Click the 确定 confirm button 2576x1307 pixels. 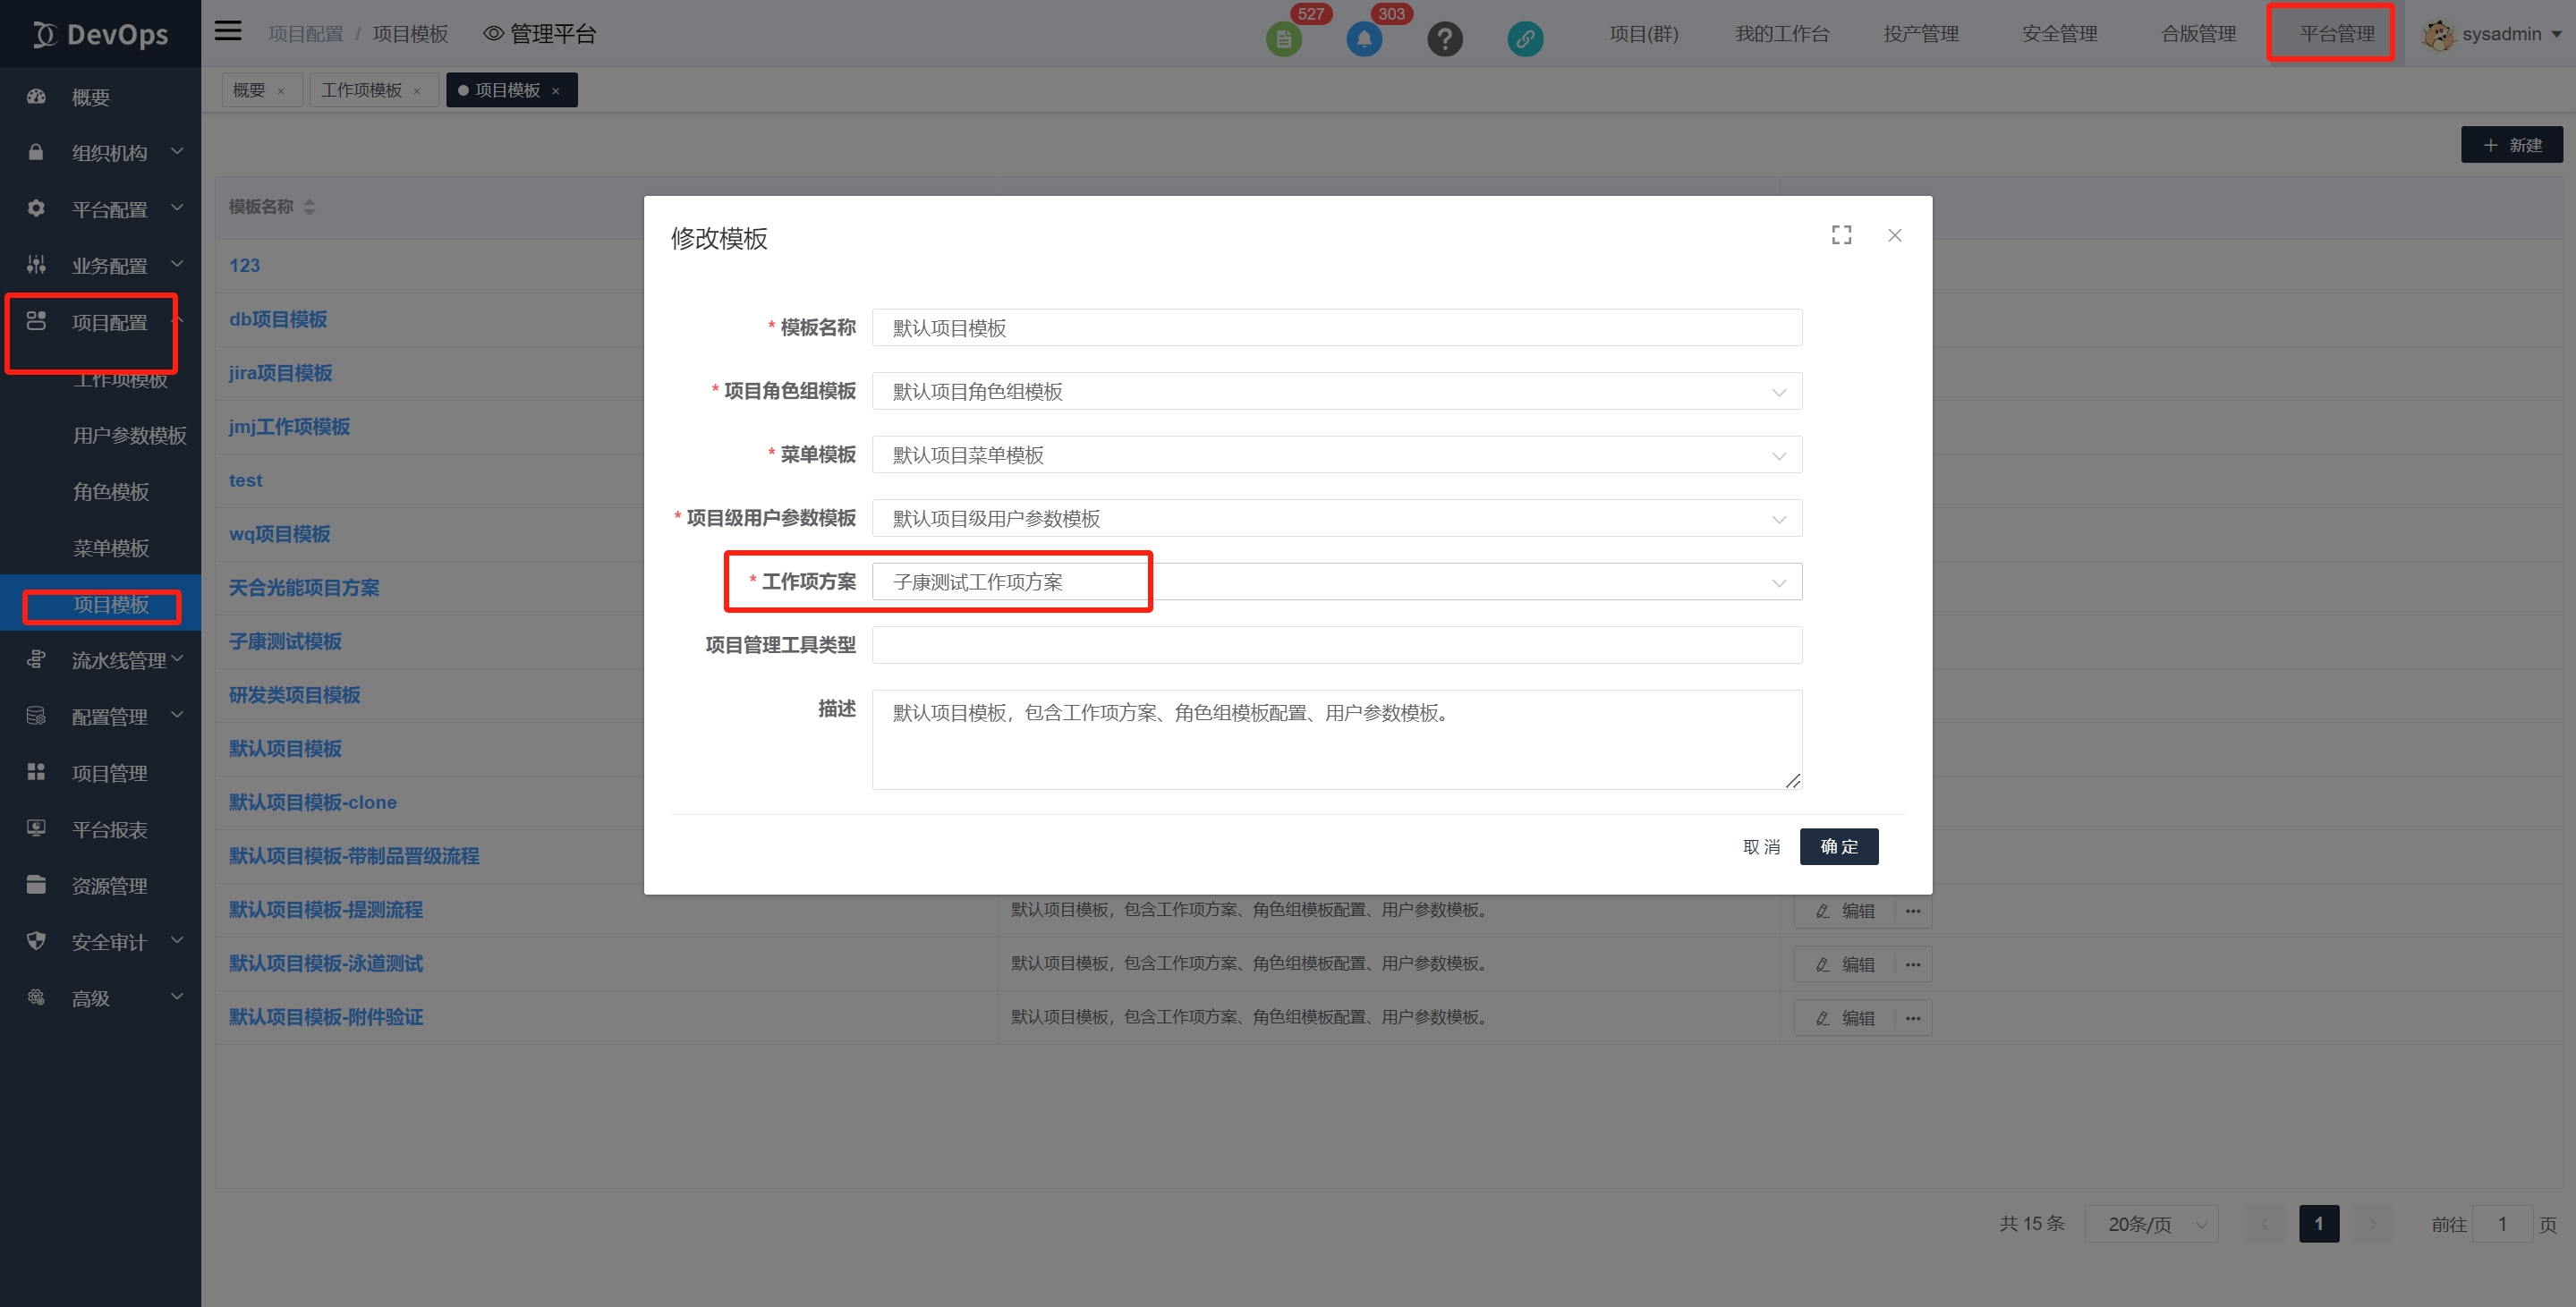coord(1838,846)
